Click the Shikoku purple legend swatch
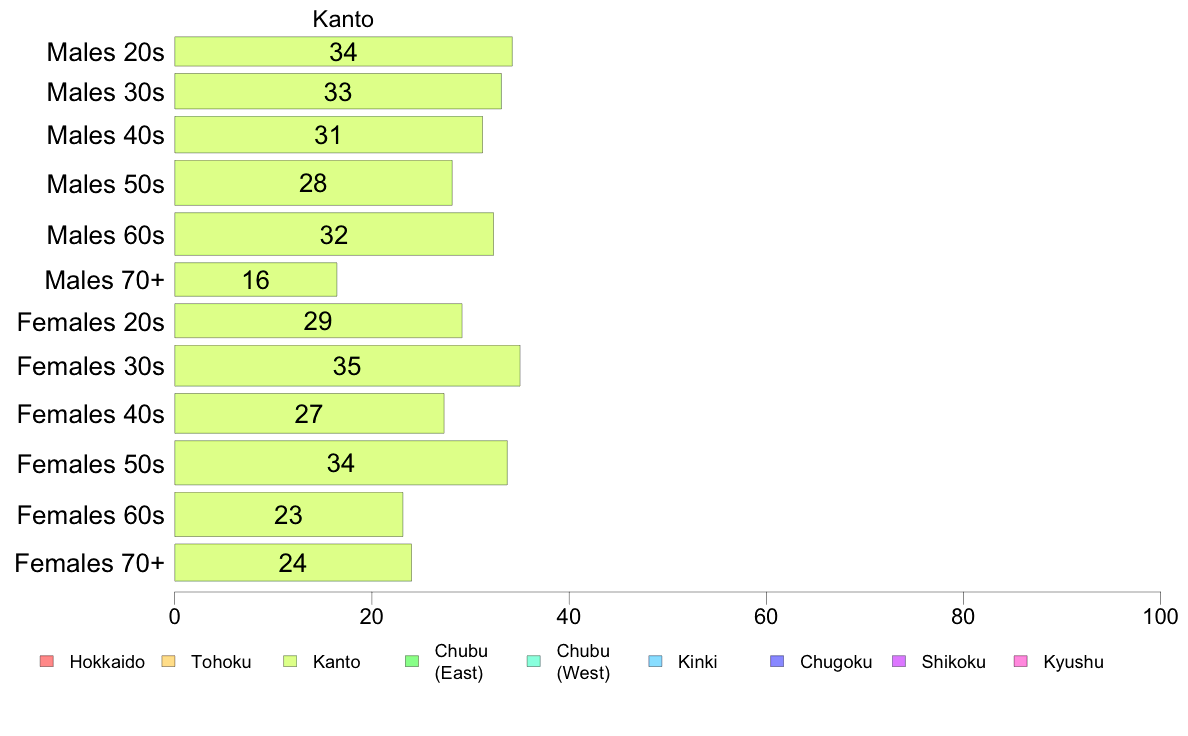This screenshot has height=736, width=1188. (899, 661)
